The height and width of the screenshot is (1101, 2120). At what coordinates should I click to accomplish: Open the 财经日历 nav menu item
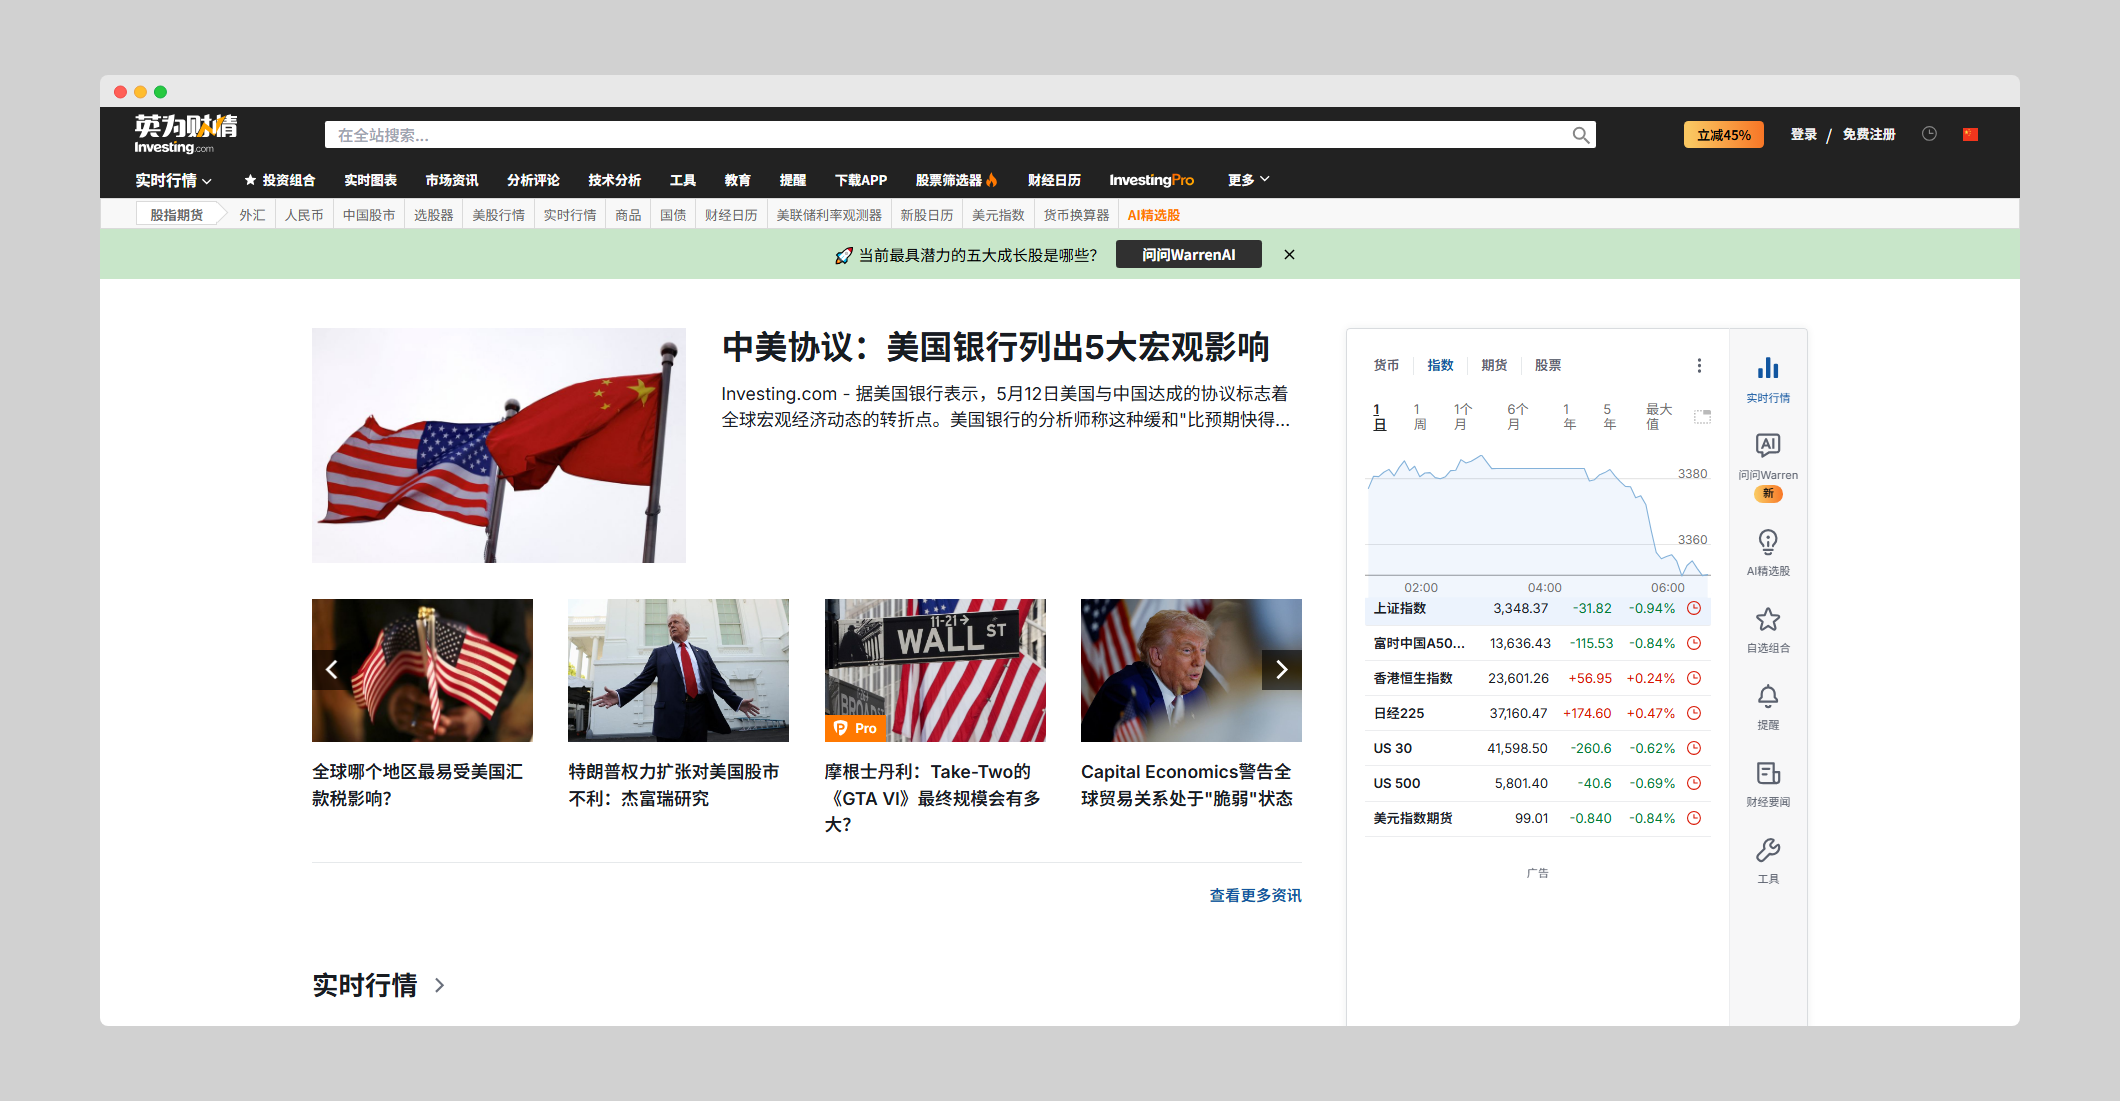[1054, 180]
